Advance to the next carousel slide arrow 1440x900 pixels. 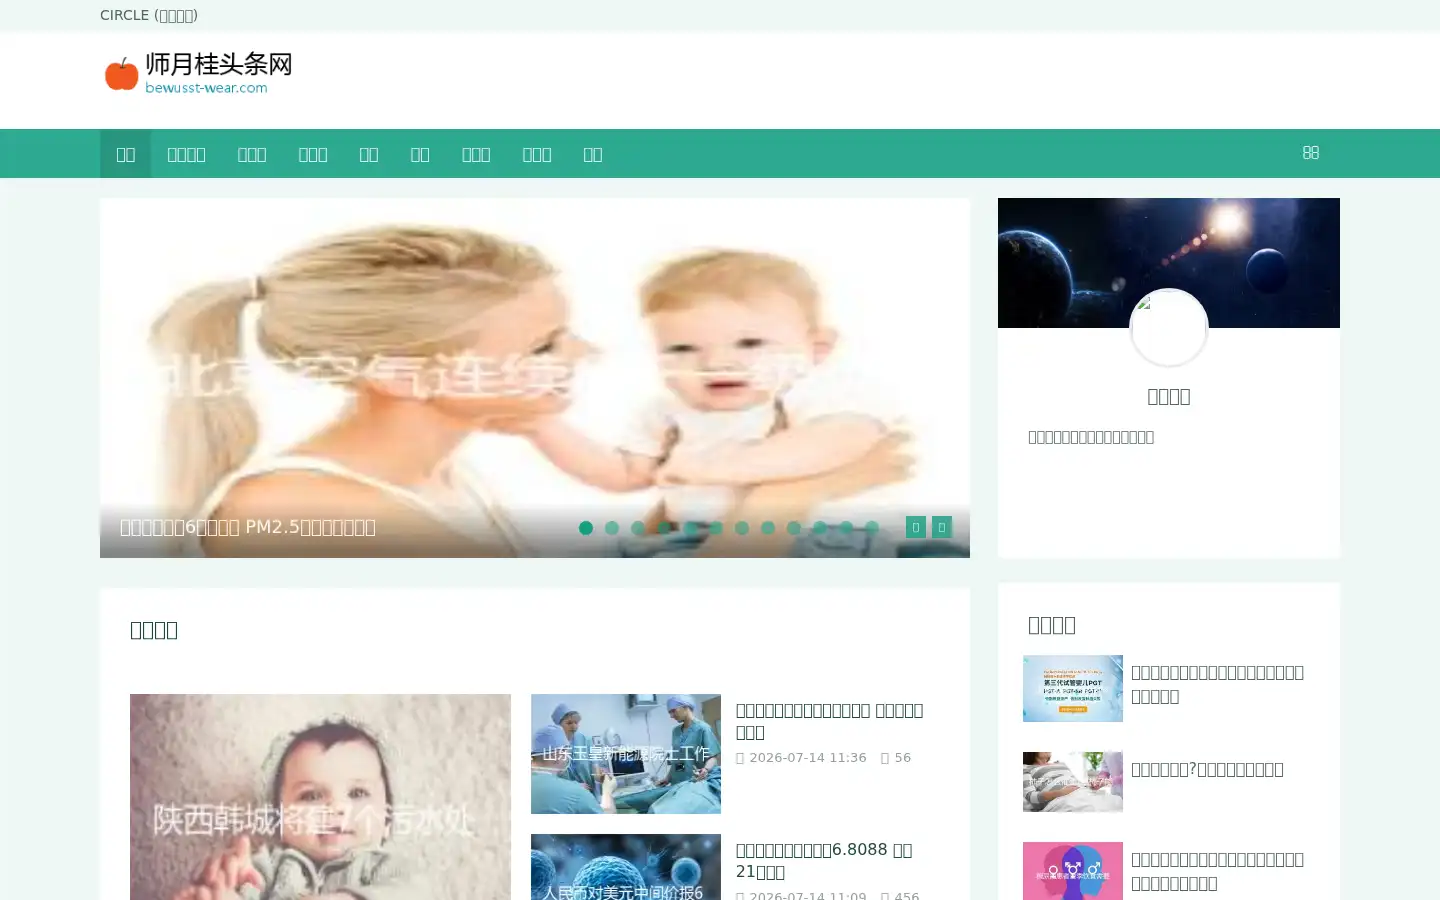tap(942, 527)
